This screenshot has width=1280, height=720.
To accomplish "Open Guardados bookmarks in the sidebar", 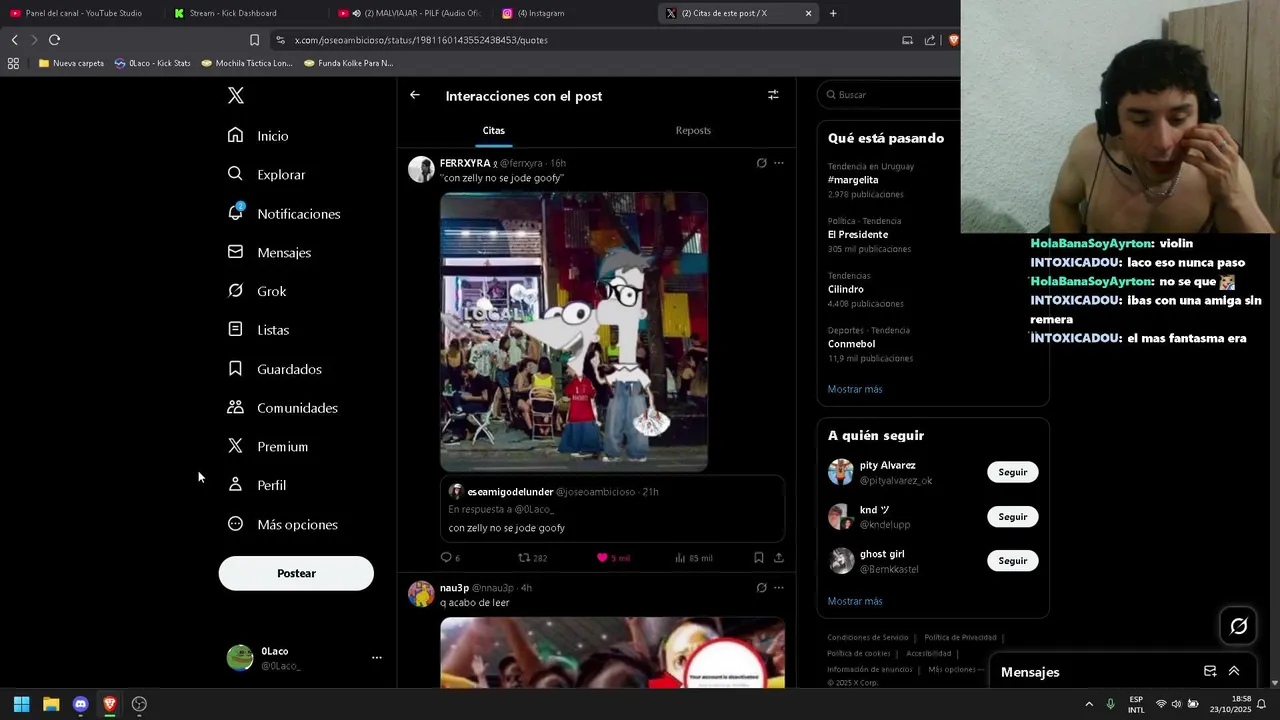I will coord(274,369).
